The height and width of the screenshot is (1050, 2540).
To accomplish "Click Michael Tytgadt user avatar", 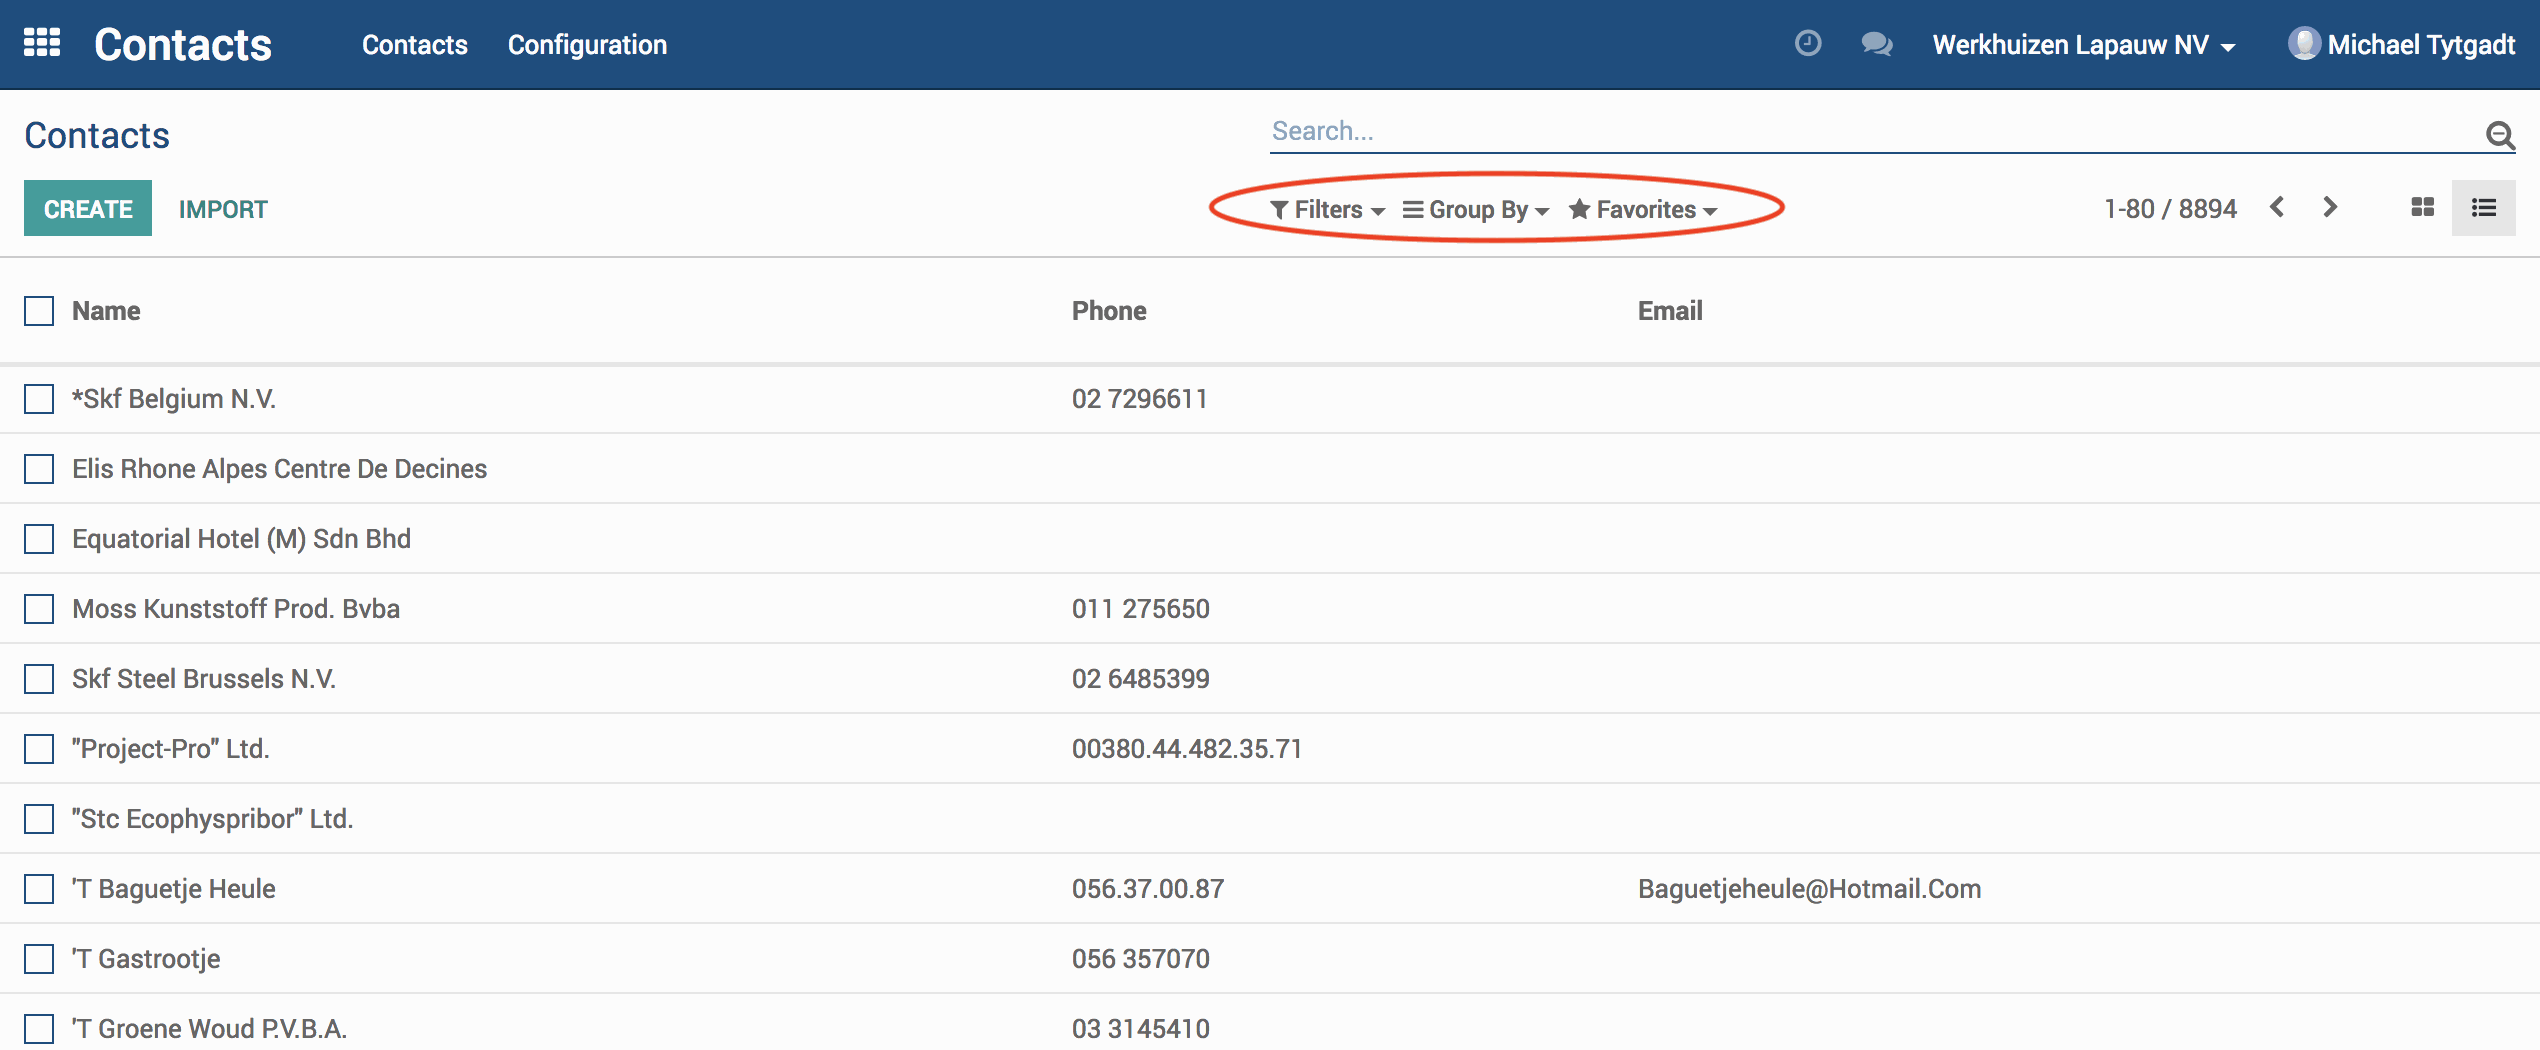I will point(2304,44).
